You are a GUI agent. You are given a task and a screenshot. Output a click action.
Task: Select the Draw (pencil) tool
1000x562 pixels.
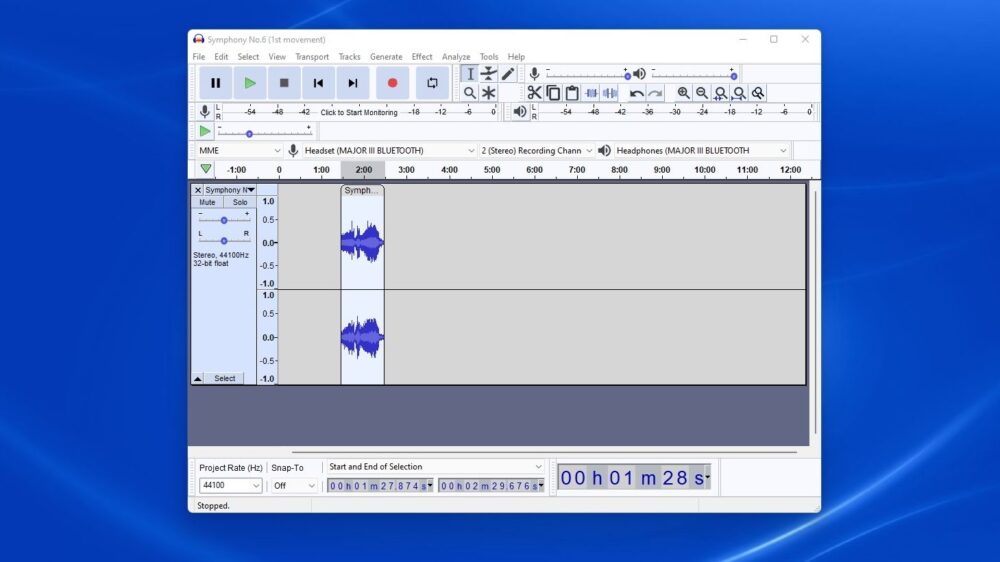coord(508,74)
